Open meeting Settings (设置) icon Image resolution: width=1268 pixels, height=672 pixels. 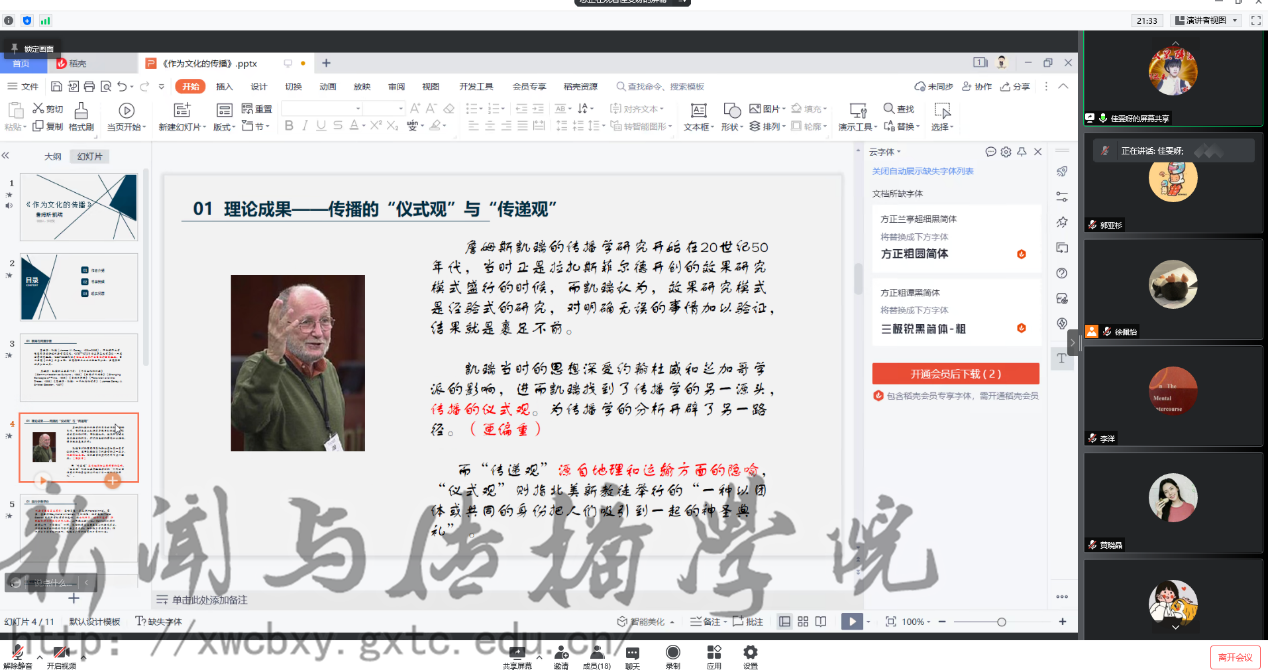[x=750, y=656]
